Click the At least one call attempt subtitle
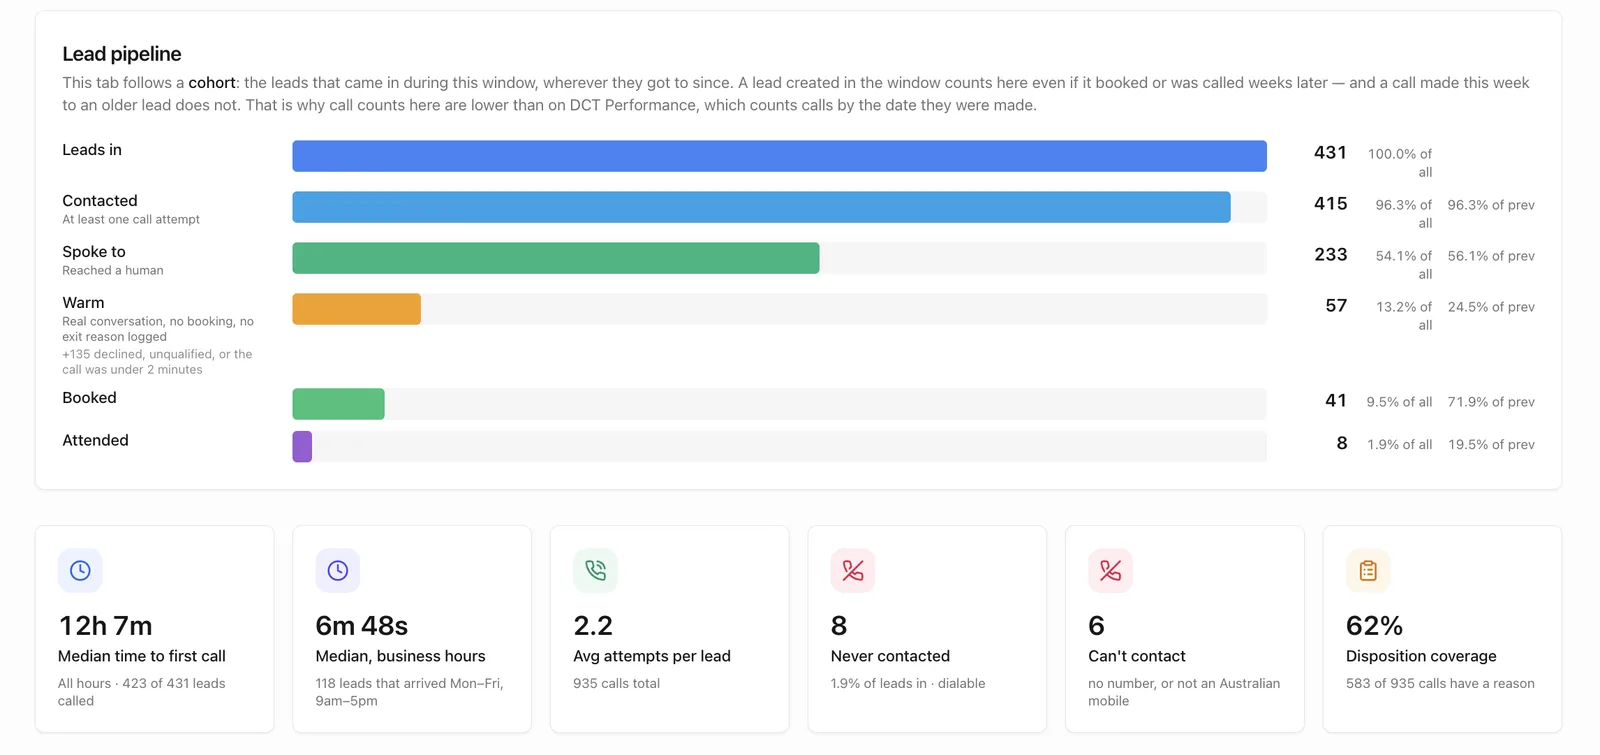This screenshot has width=1600, height=755. coord(131,220)
